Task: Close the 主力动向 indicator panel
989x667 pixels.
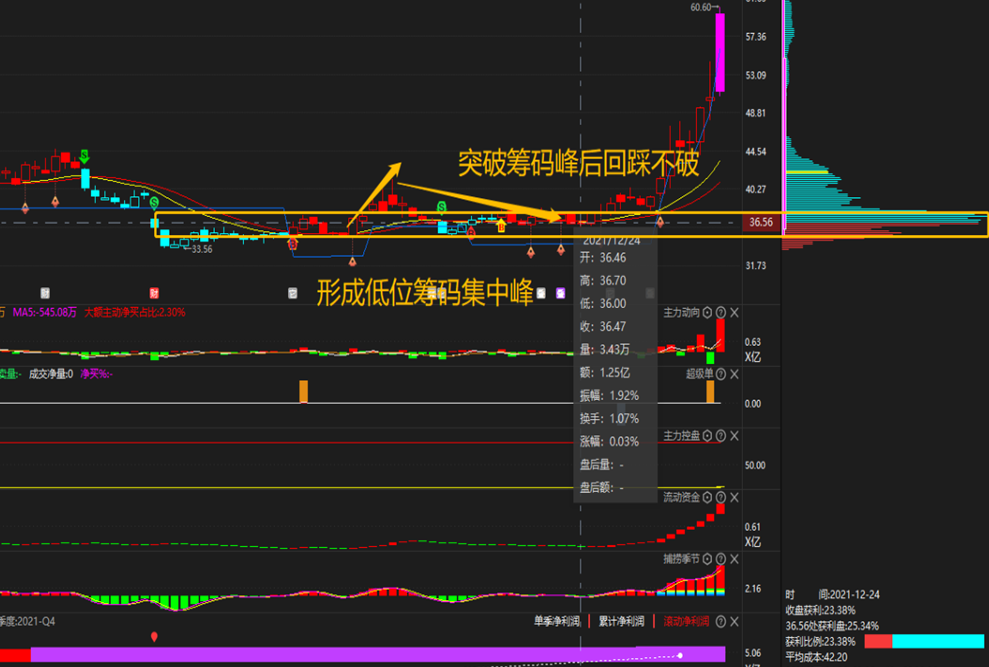Action: point(734,312)
